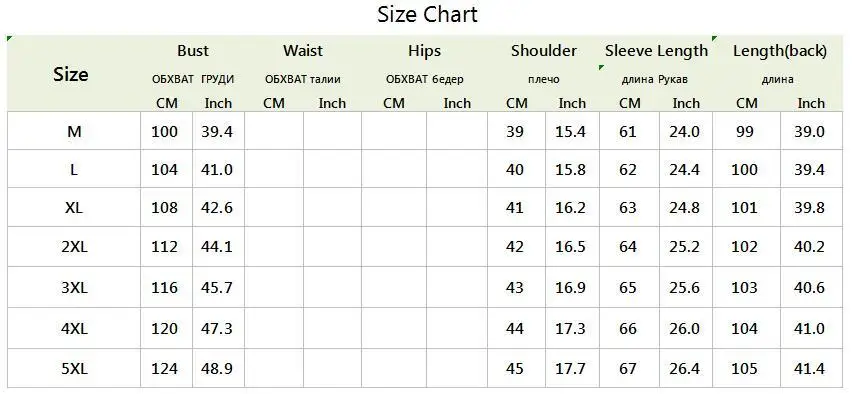Select the 2XL shoulder cell showing 42

515,247
